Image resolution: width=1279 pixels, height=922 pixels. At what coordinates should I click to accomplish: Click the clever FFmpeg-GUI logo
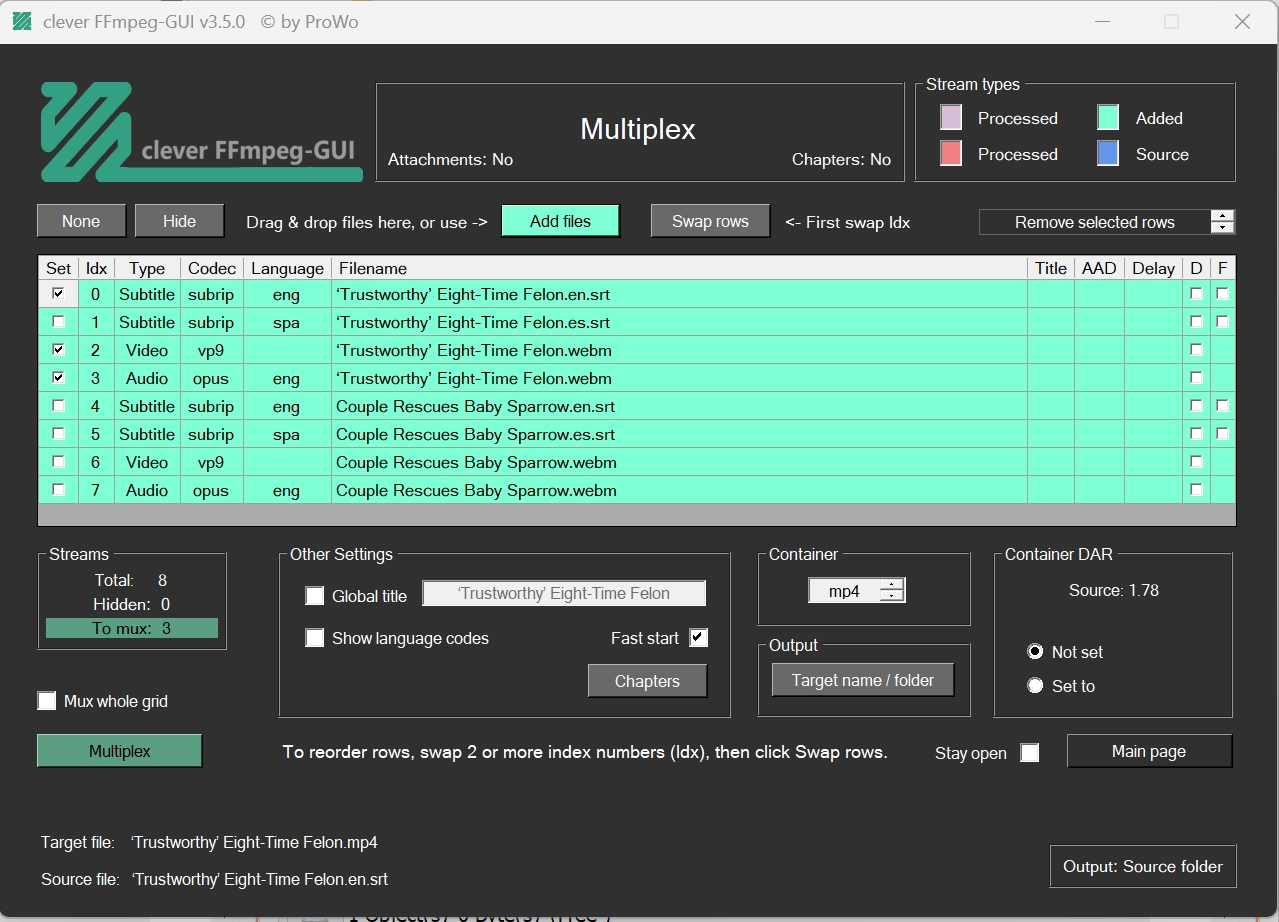click(x=200, y=132)
